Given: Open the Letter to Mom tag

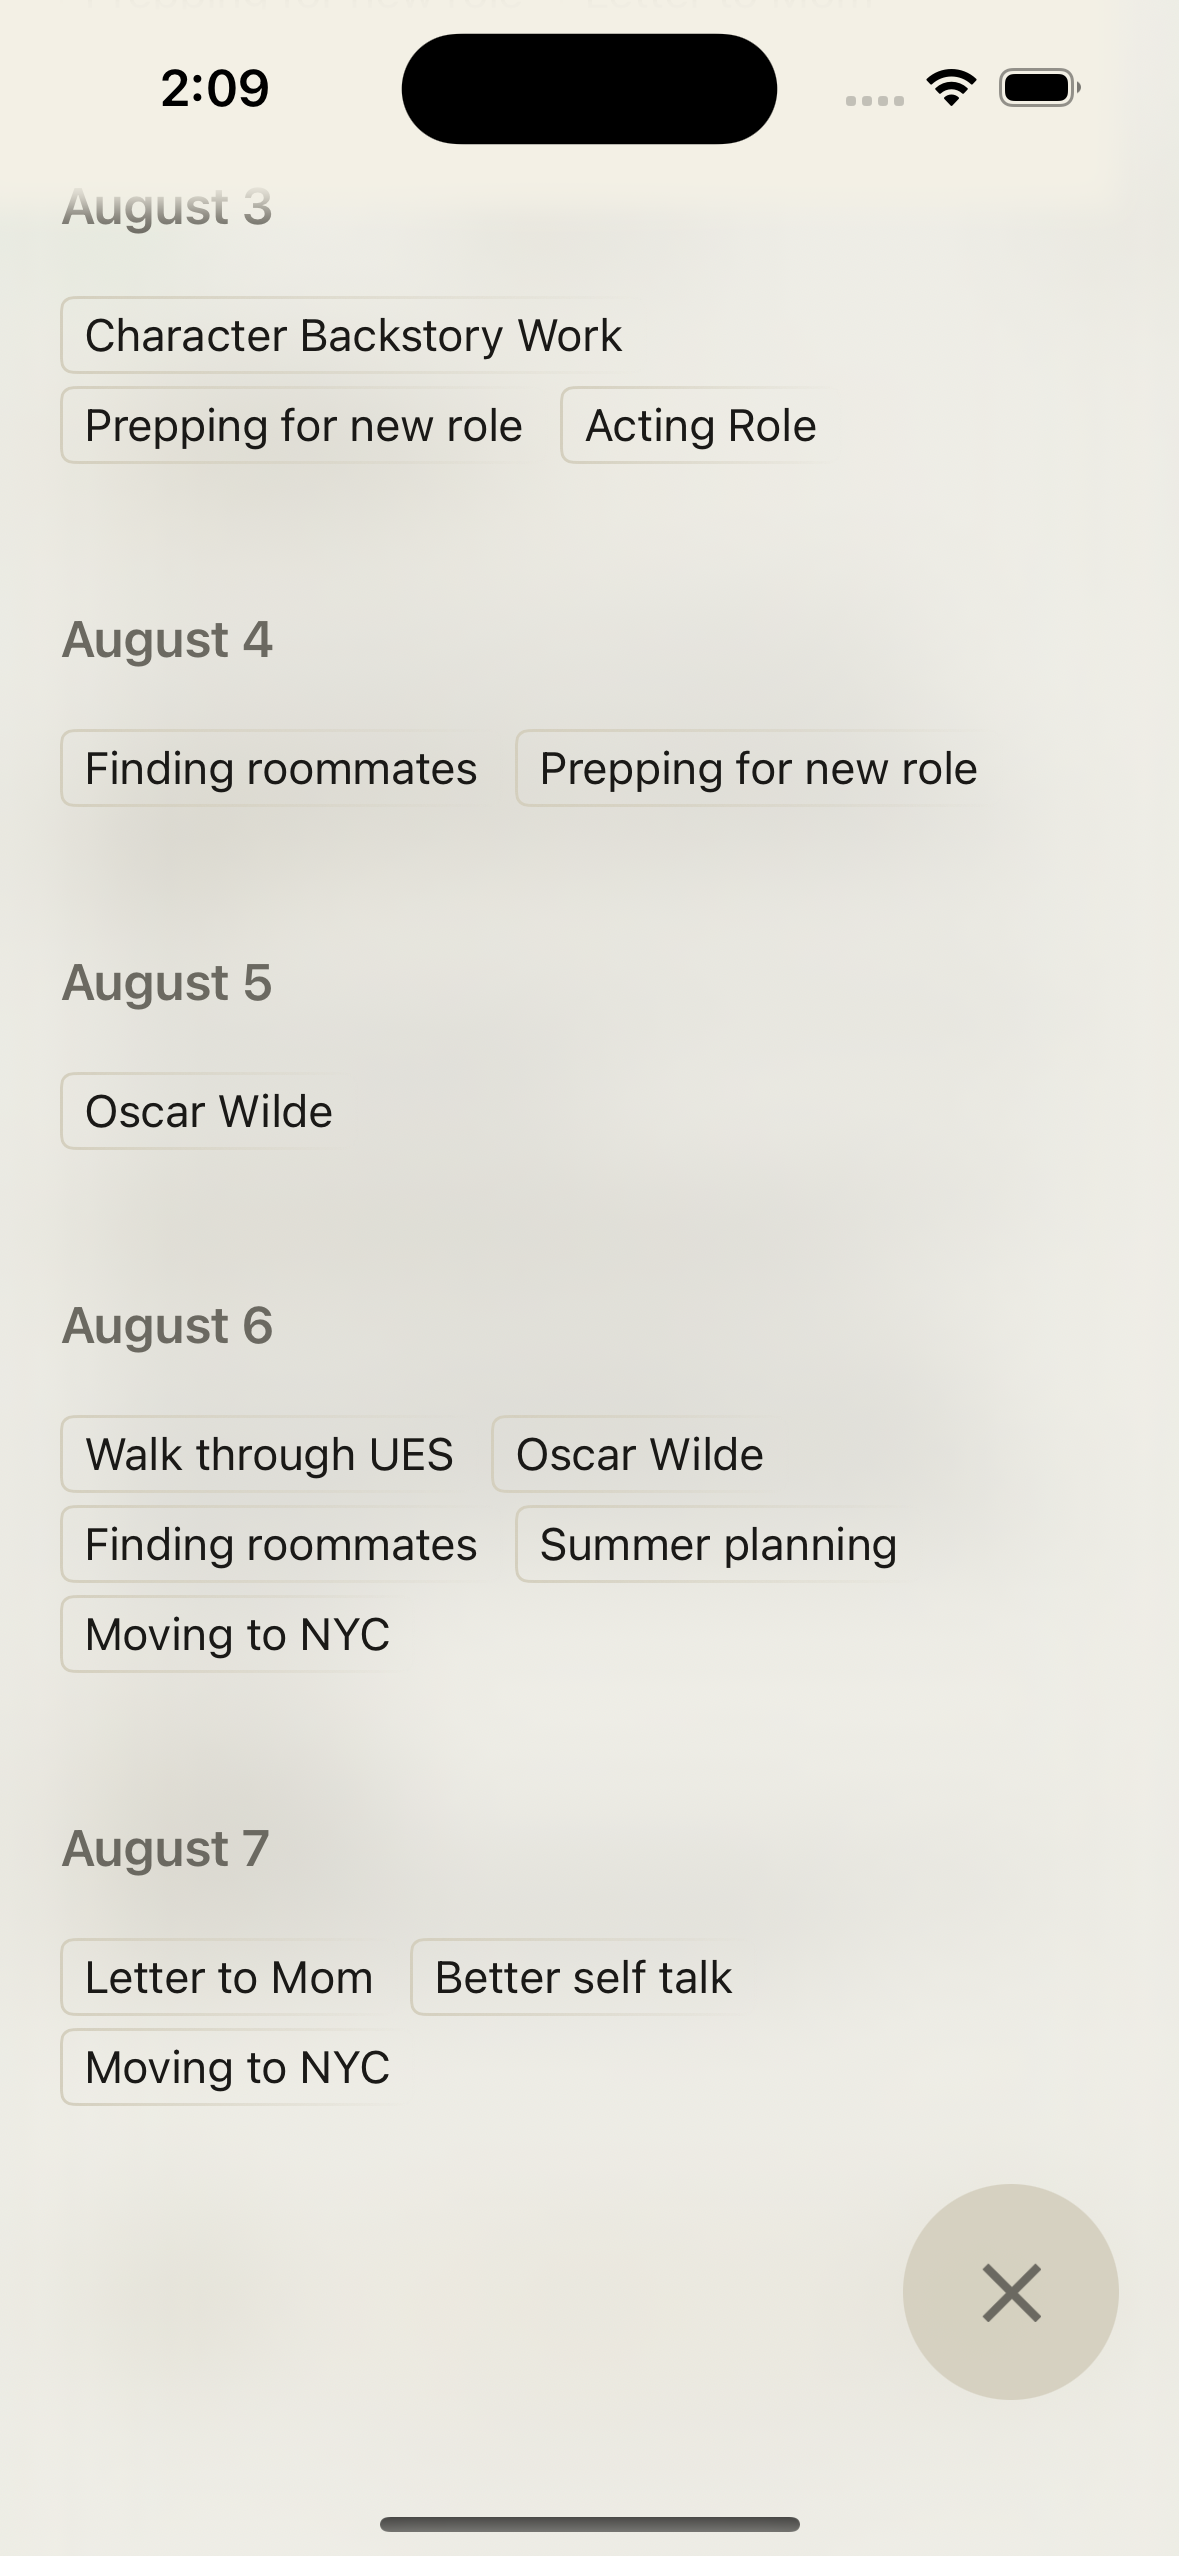Looking at the screenshot, I should pyautogui.click(x=229, y=1978).
